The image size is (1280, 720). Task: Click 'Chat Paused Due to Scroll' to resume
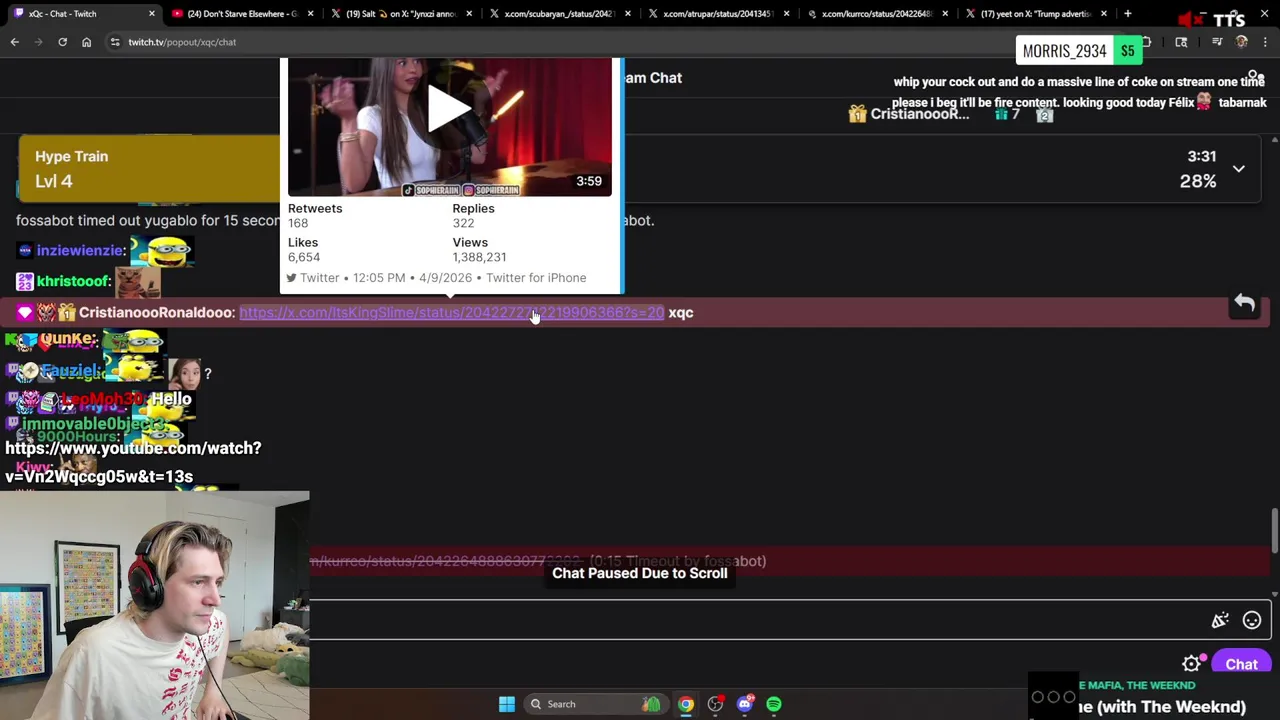(x=640, y=573)
